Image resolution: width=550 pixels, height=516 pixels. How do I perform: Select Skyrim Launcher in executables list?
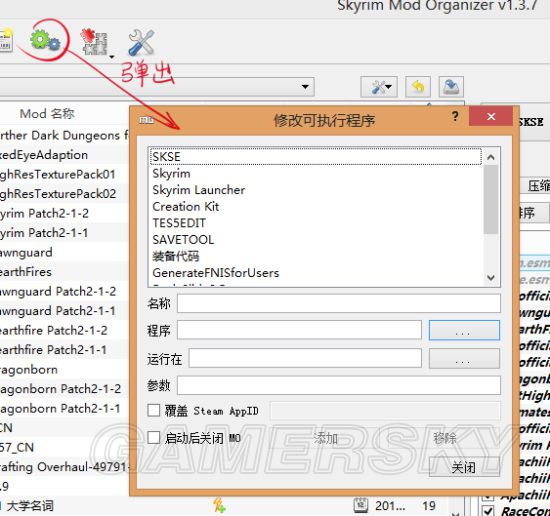click(x=199, y=190)
